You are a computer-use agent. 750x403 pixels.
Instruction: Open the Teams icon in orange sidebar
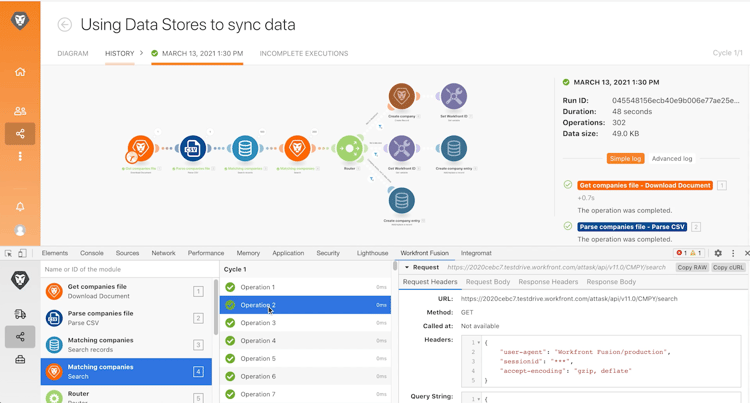pyautogui.click(x=20, y=111)
